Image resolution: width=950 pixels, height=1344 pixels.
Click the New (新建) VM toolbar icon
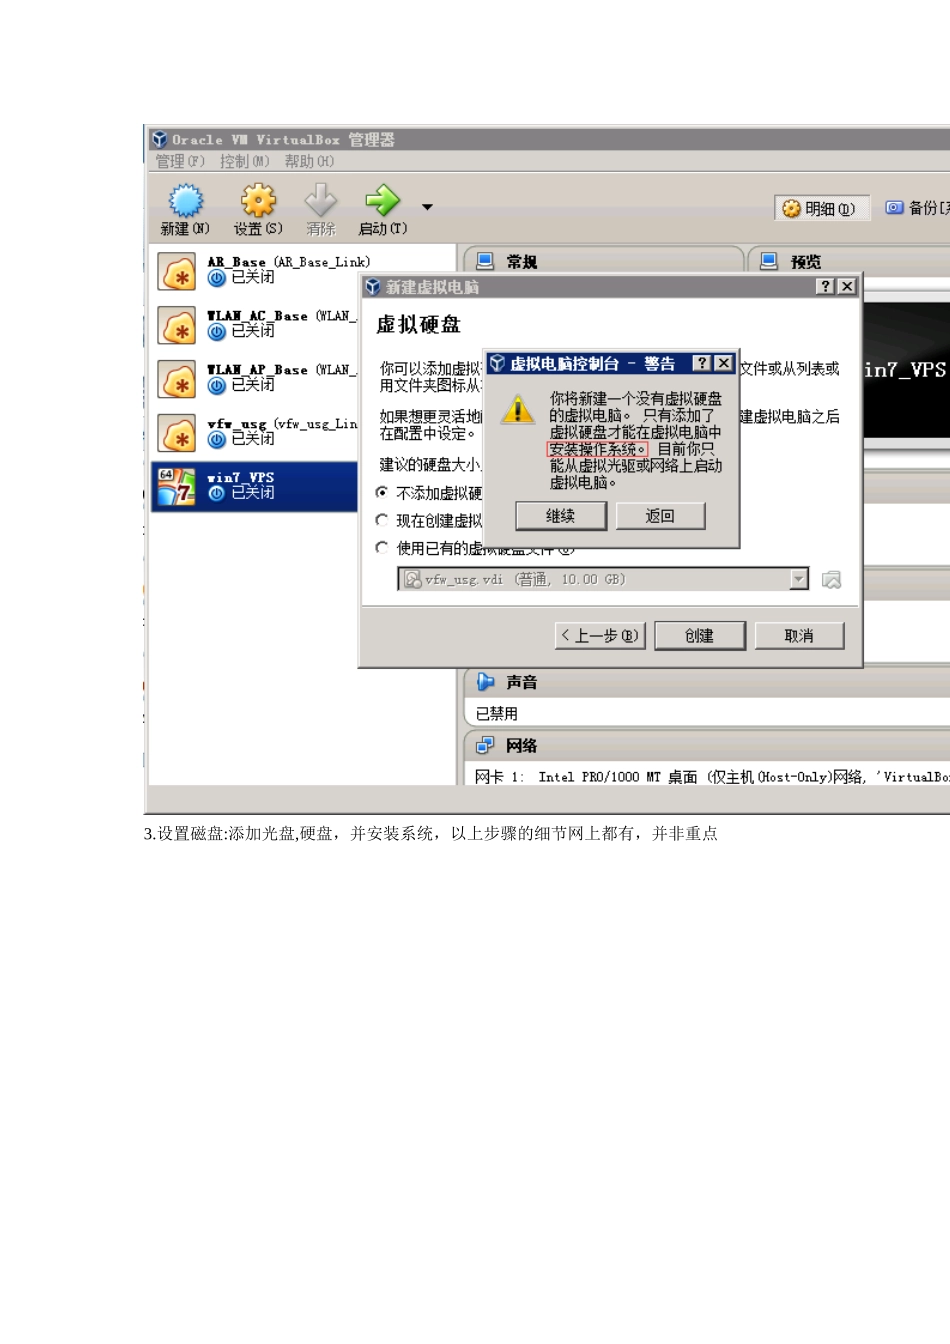pyautogui.click(x=185, y=201)
